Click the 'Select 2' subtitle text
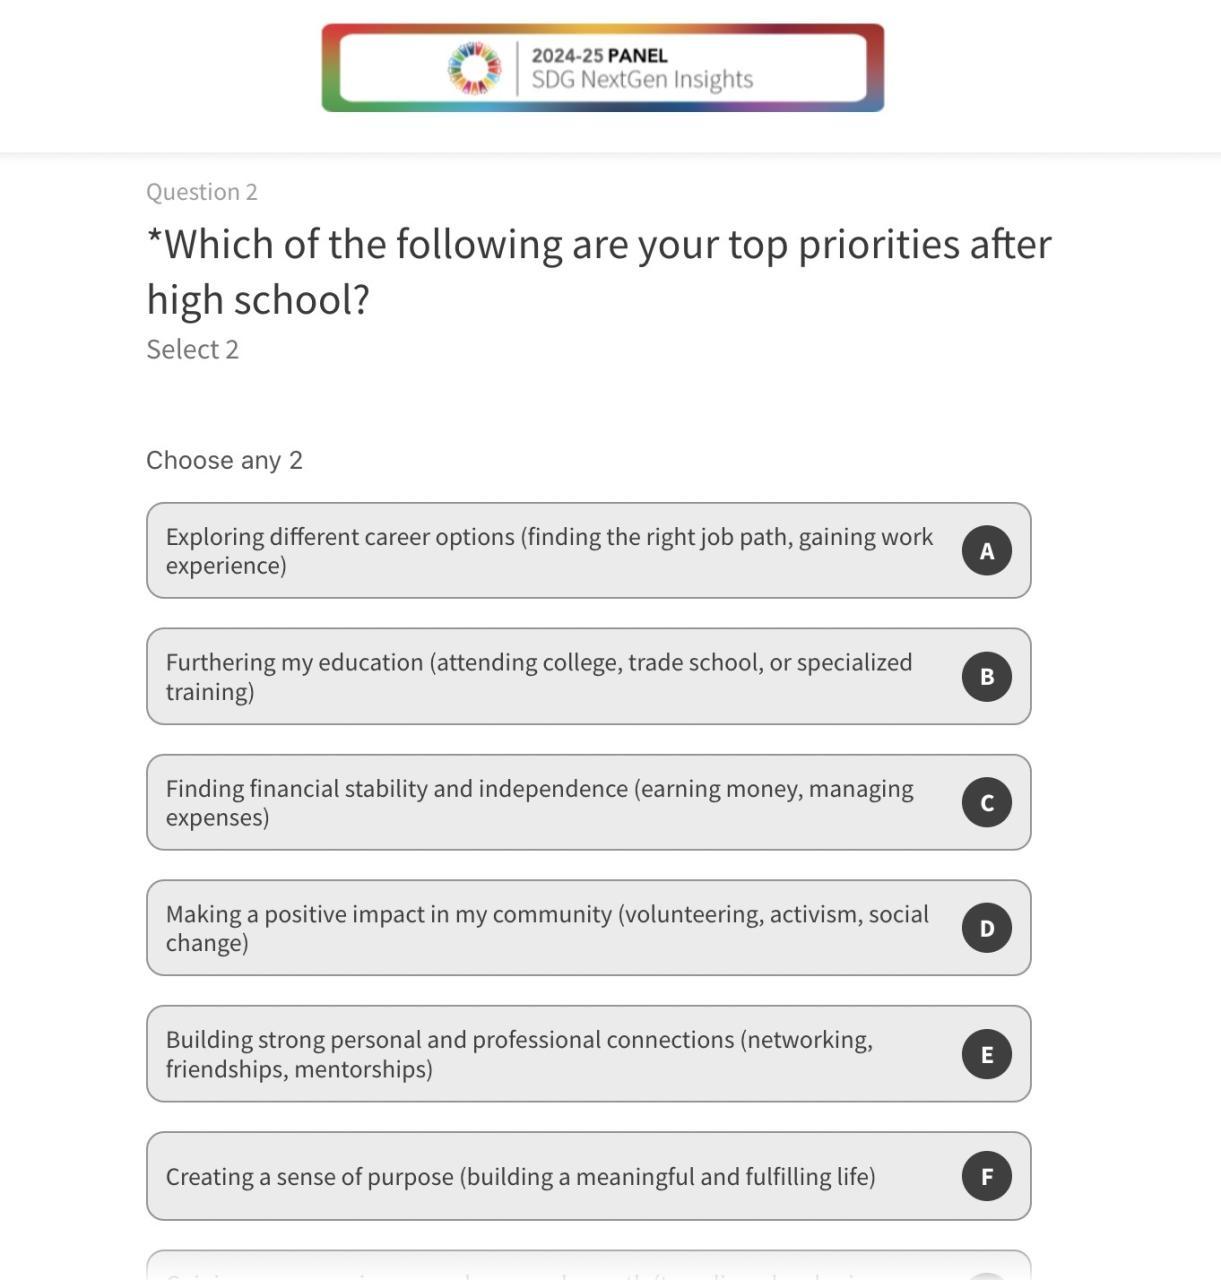This screenshot has height=1280, width=1221. pos(192,350)
